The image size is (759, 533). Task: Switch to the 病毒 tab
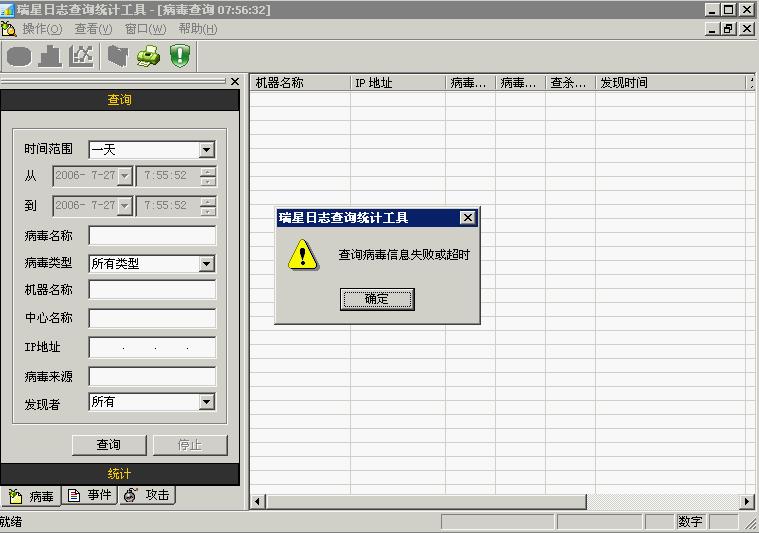(x=31, y=496)
